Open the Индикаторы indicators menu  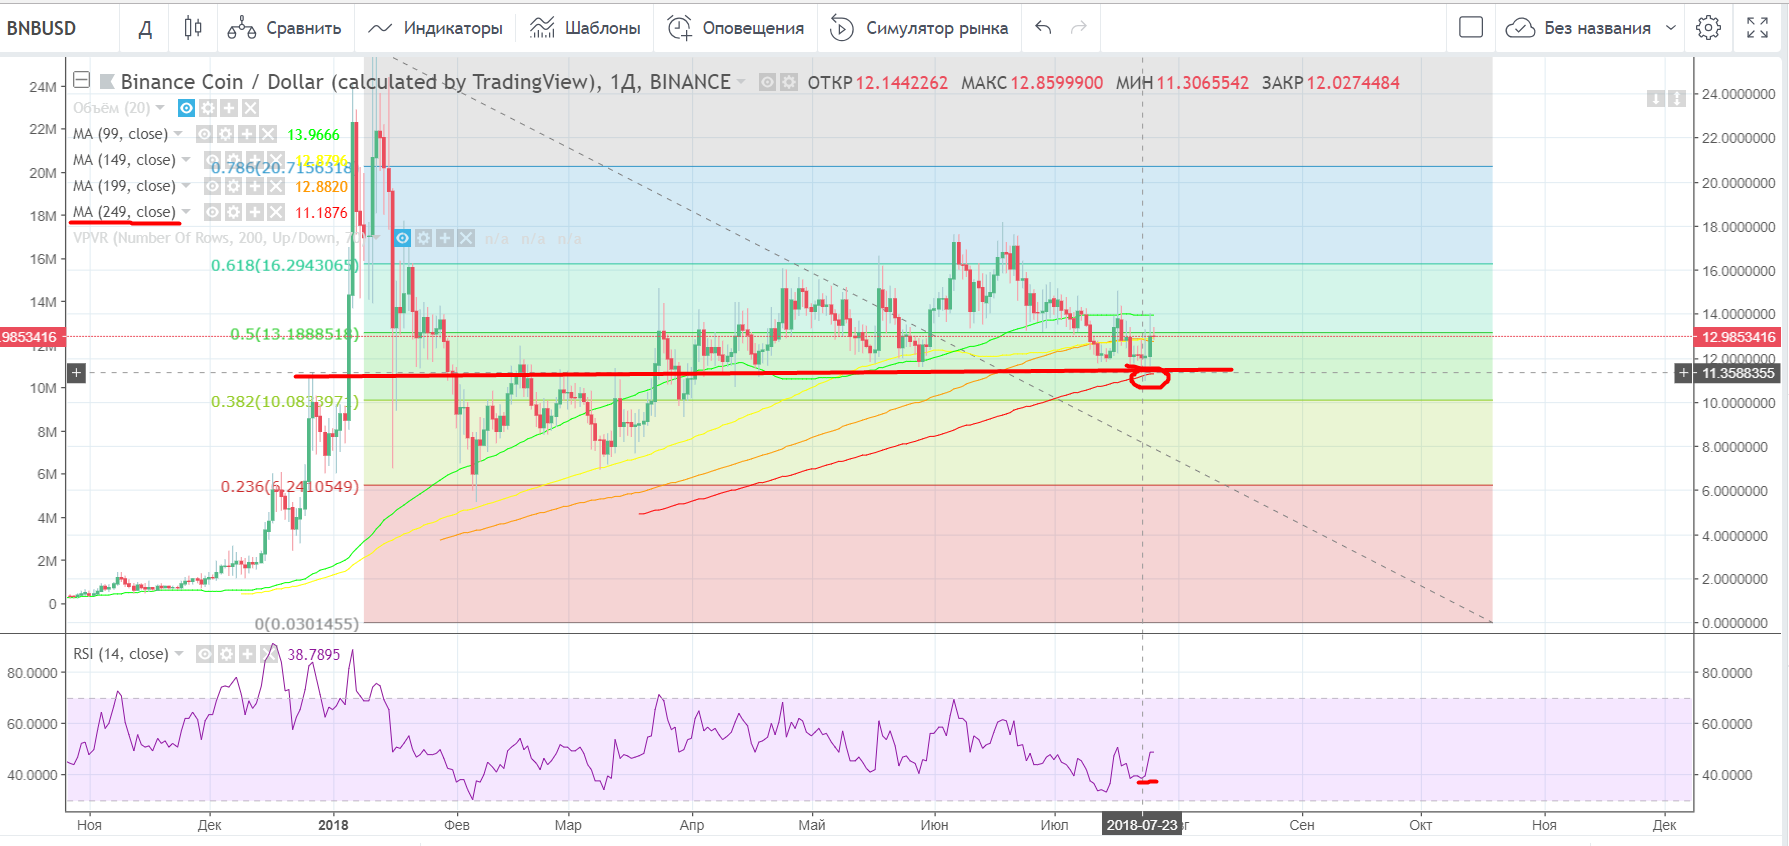coord(435,28)
